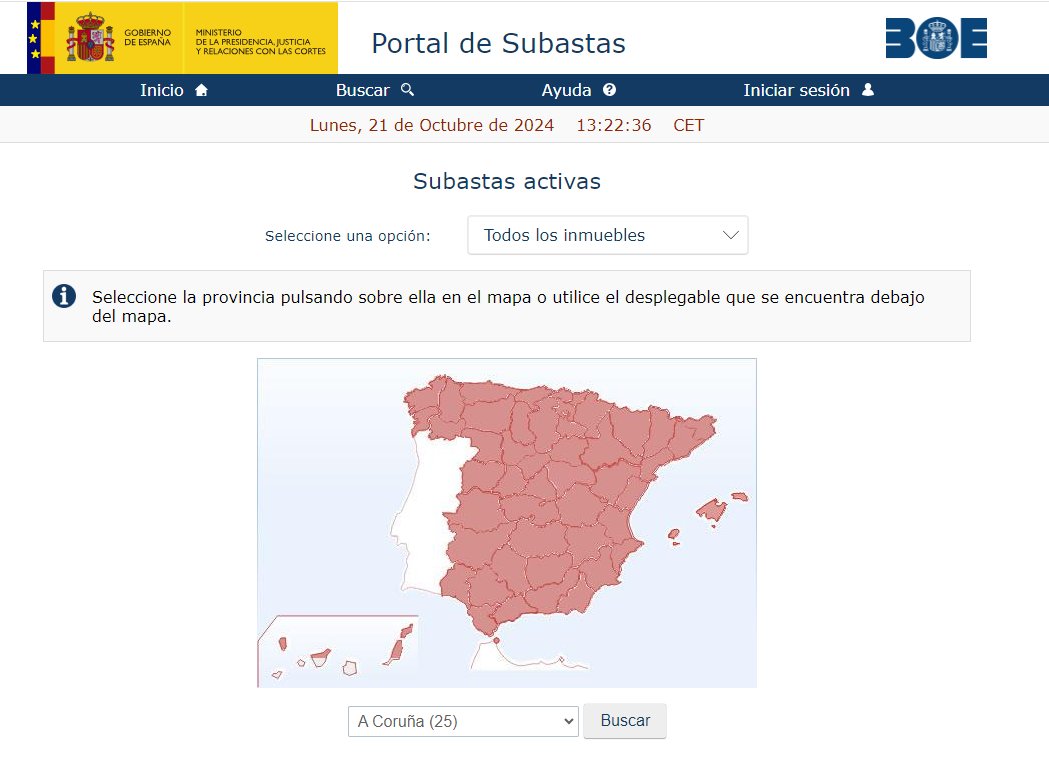Click the chevron on the inmuebles selector
Screen dimensions: 1049x778
pos(732,235)
